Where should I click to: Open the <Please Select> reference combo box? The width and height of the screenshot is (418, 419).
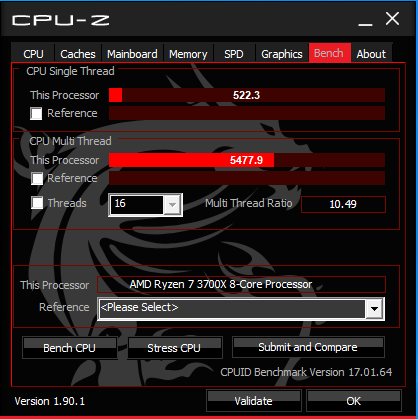241,309
